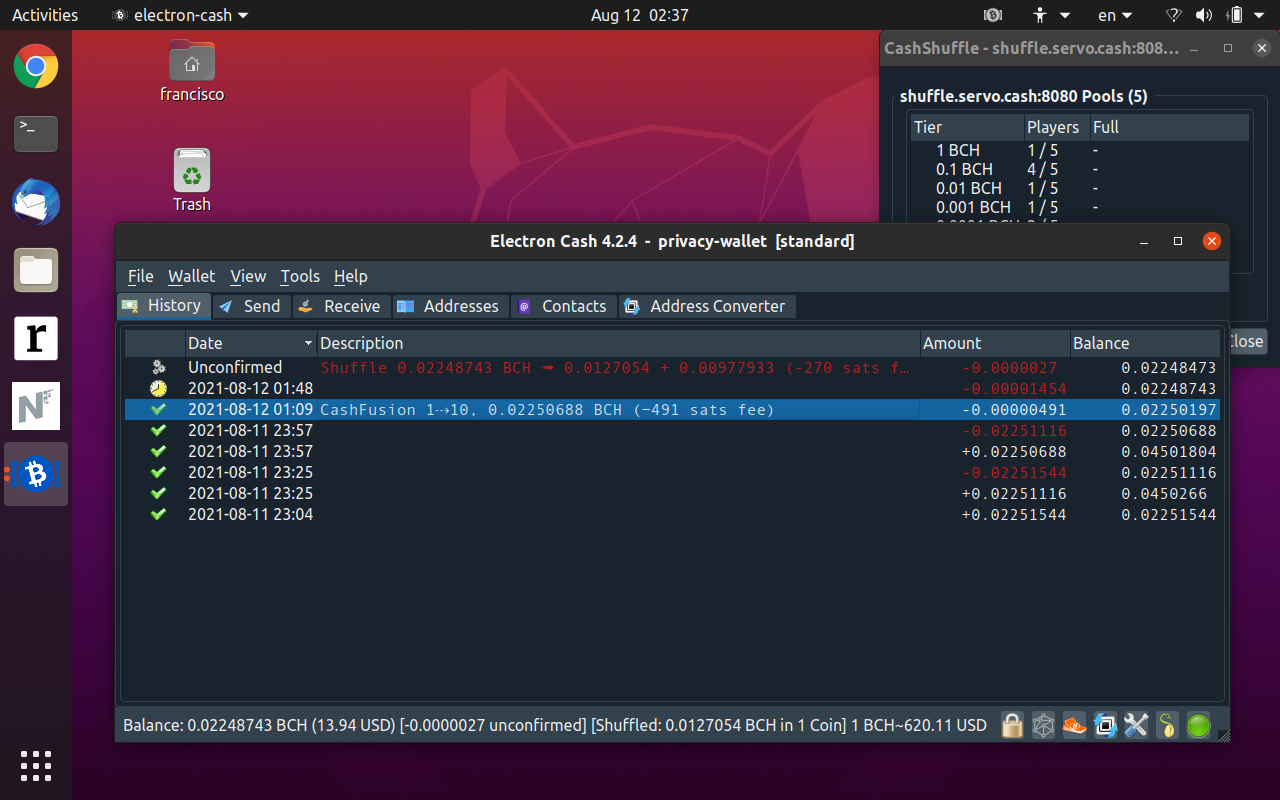Viewport: 1280px width, 800px height.
Task: Select the amount -0.02251116 in history
Action: click(1014, 431)
